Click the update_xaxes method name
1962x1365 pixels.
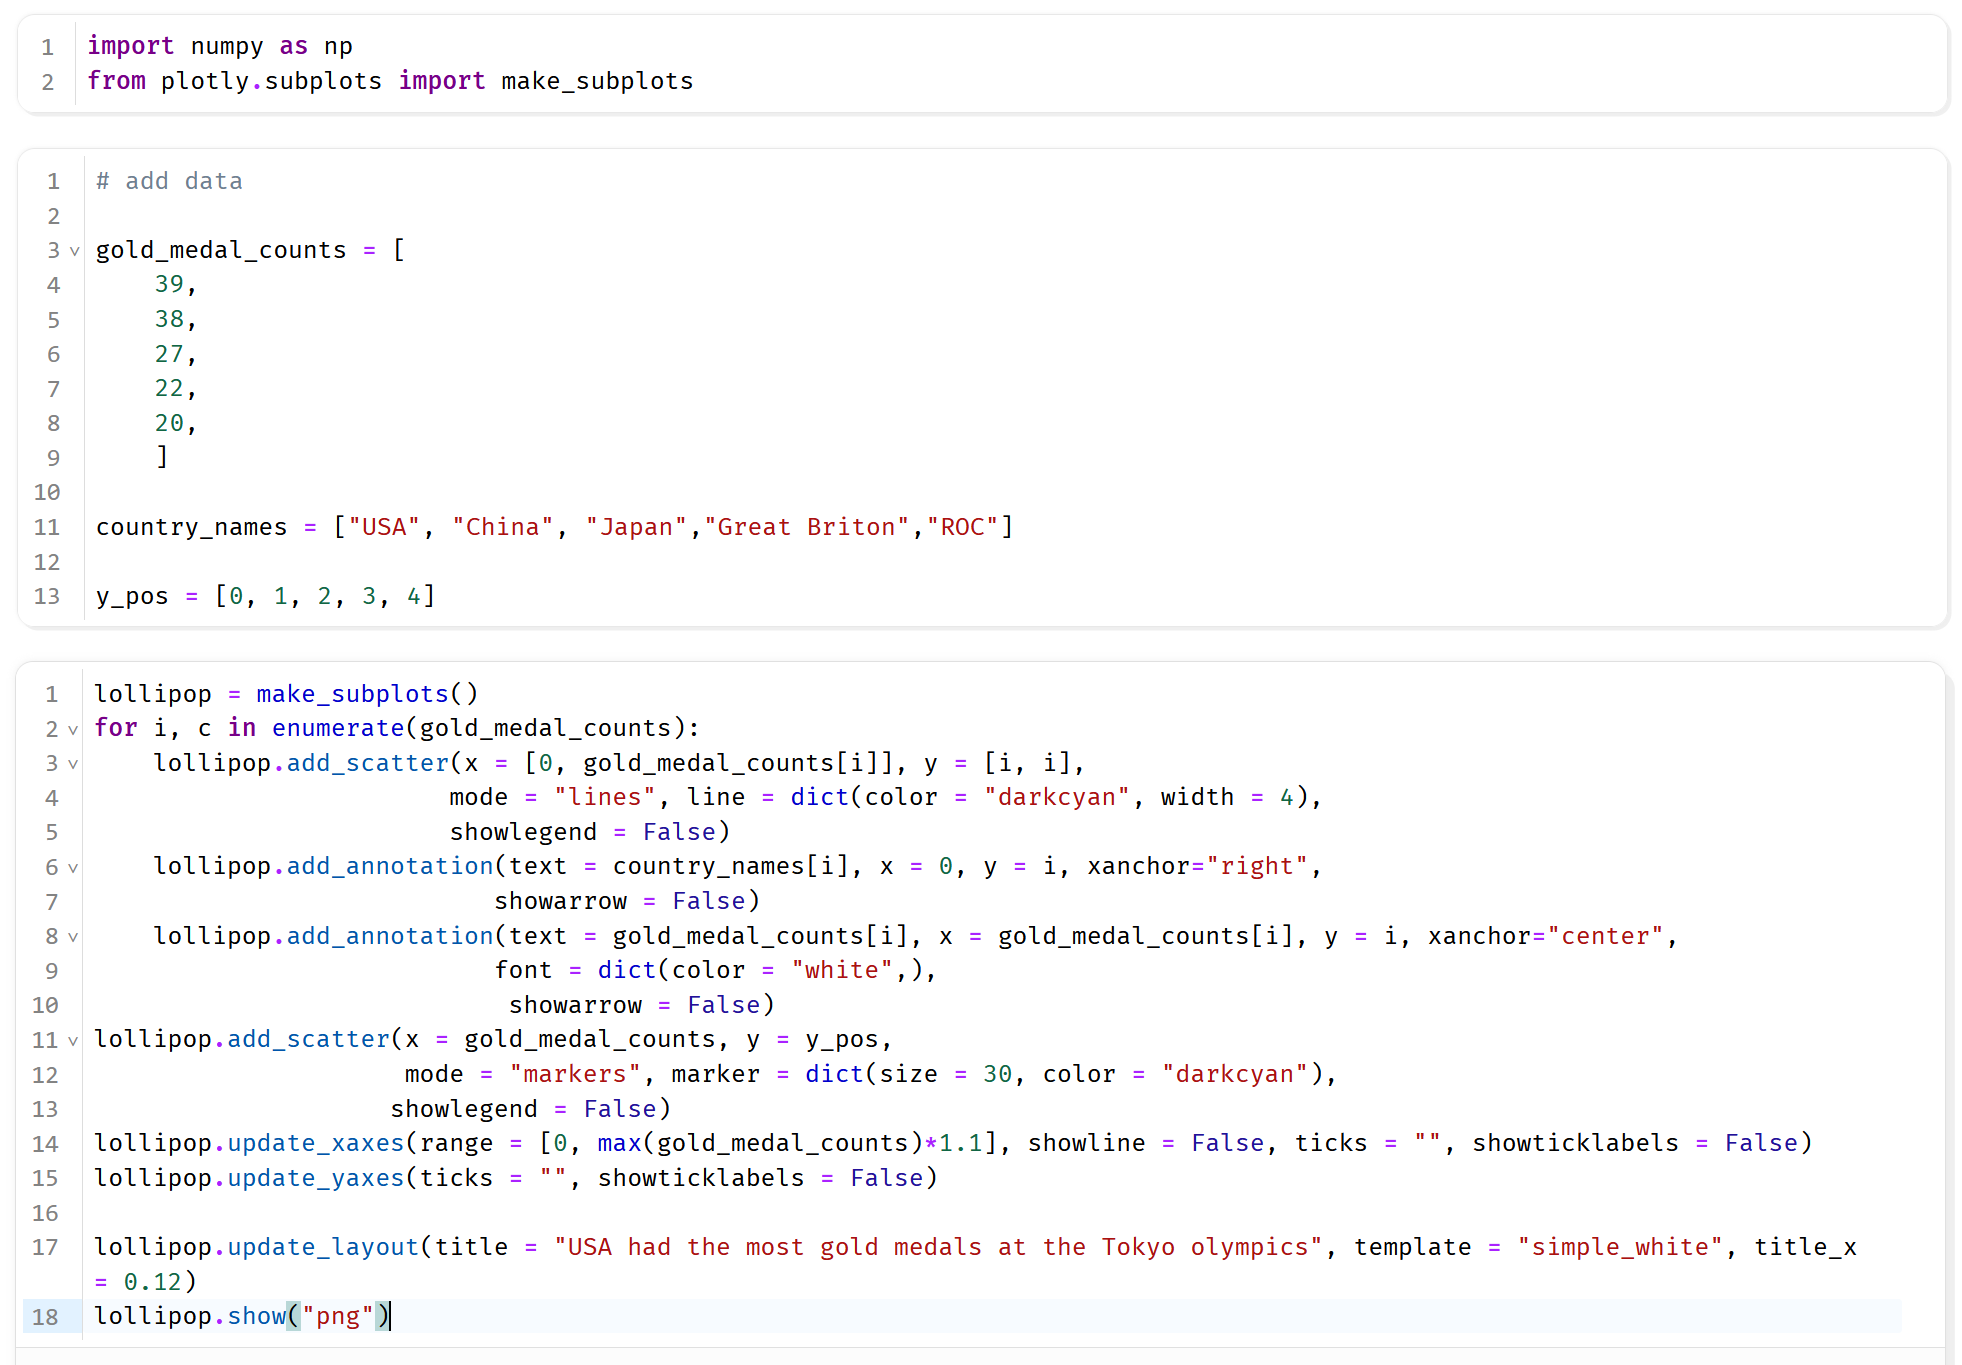tap(316, 1143)
